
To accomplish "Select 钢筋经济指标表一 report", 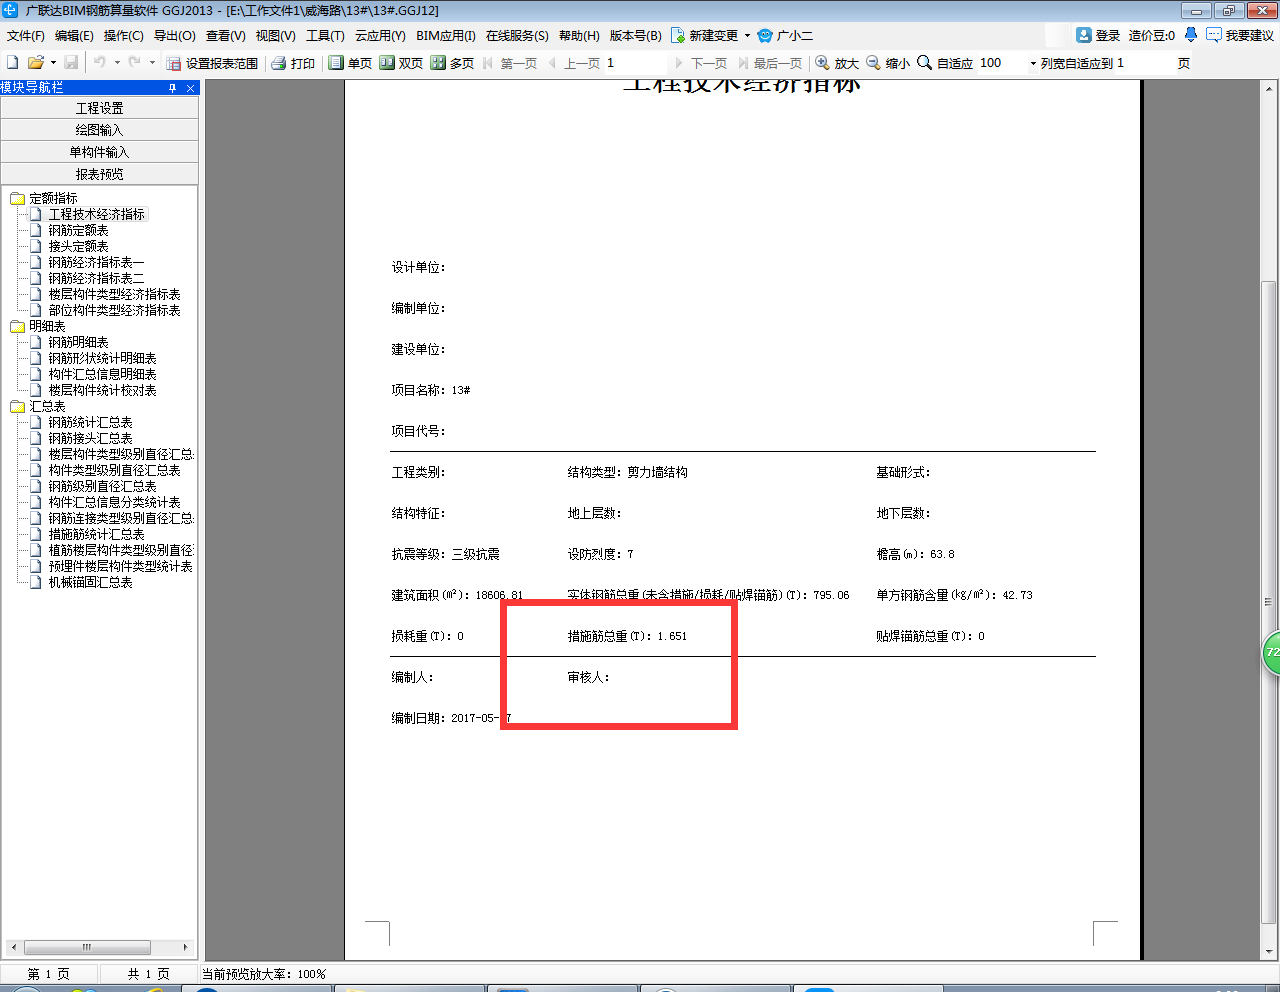I will [x=96, y=263].
